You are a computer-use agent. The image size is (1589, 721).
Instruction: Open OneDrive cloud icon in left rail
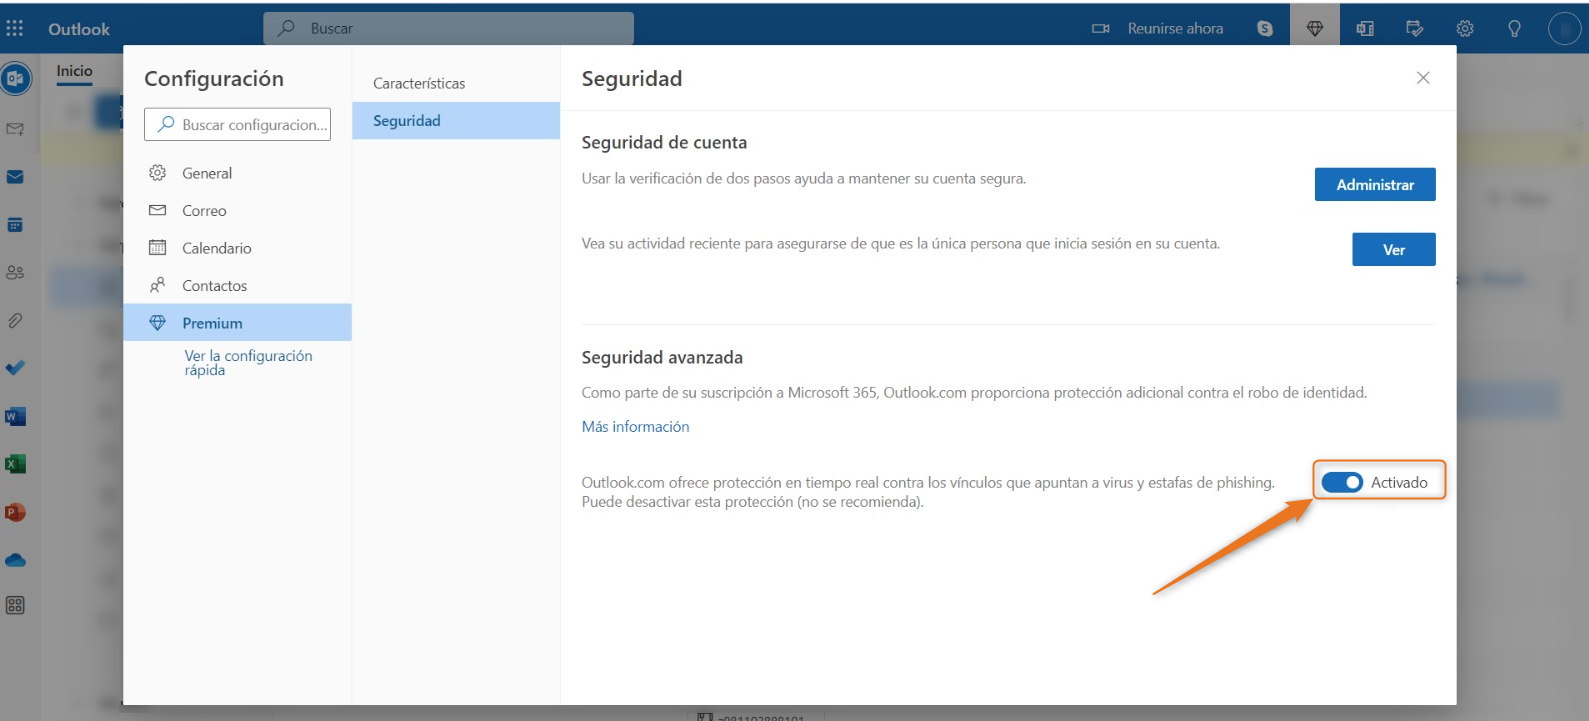(x=15, y=560)
